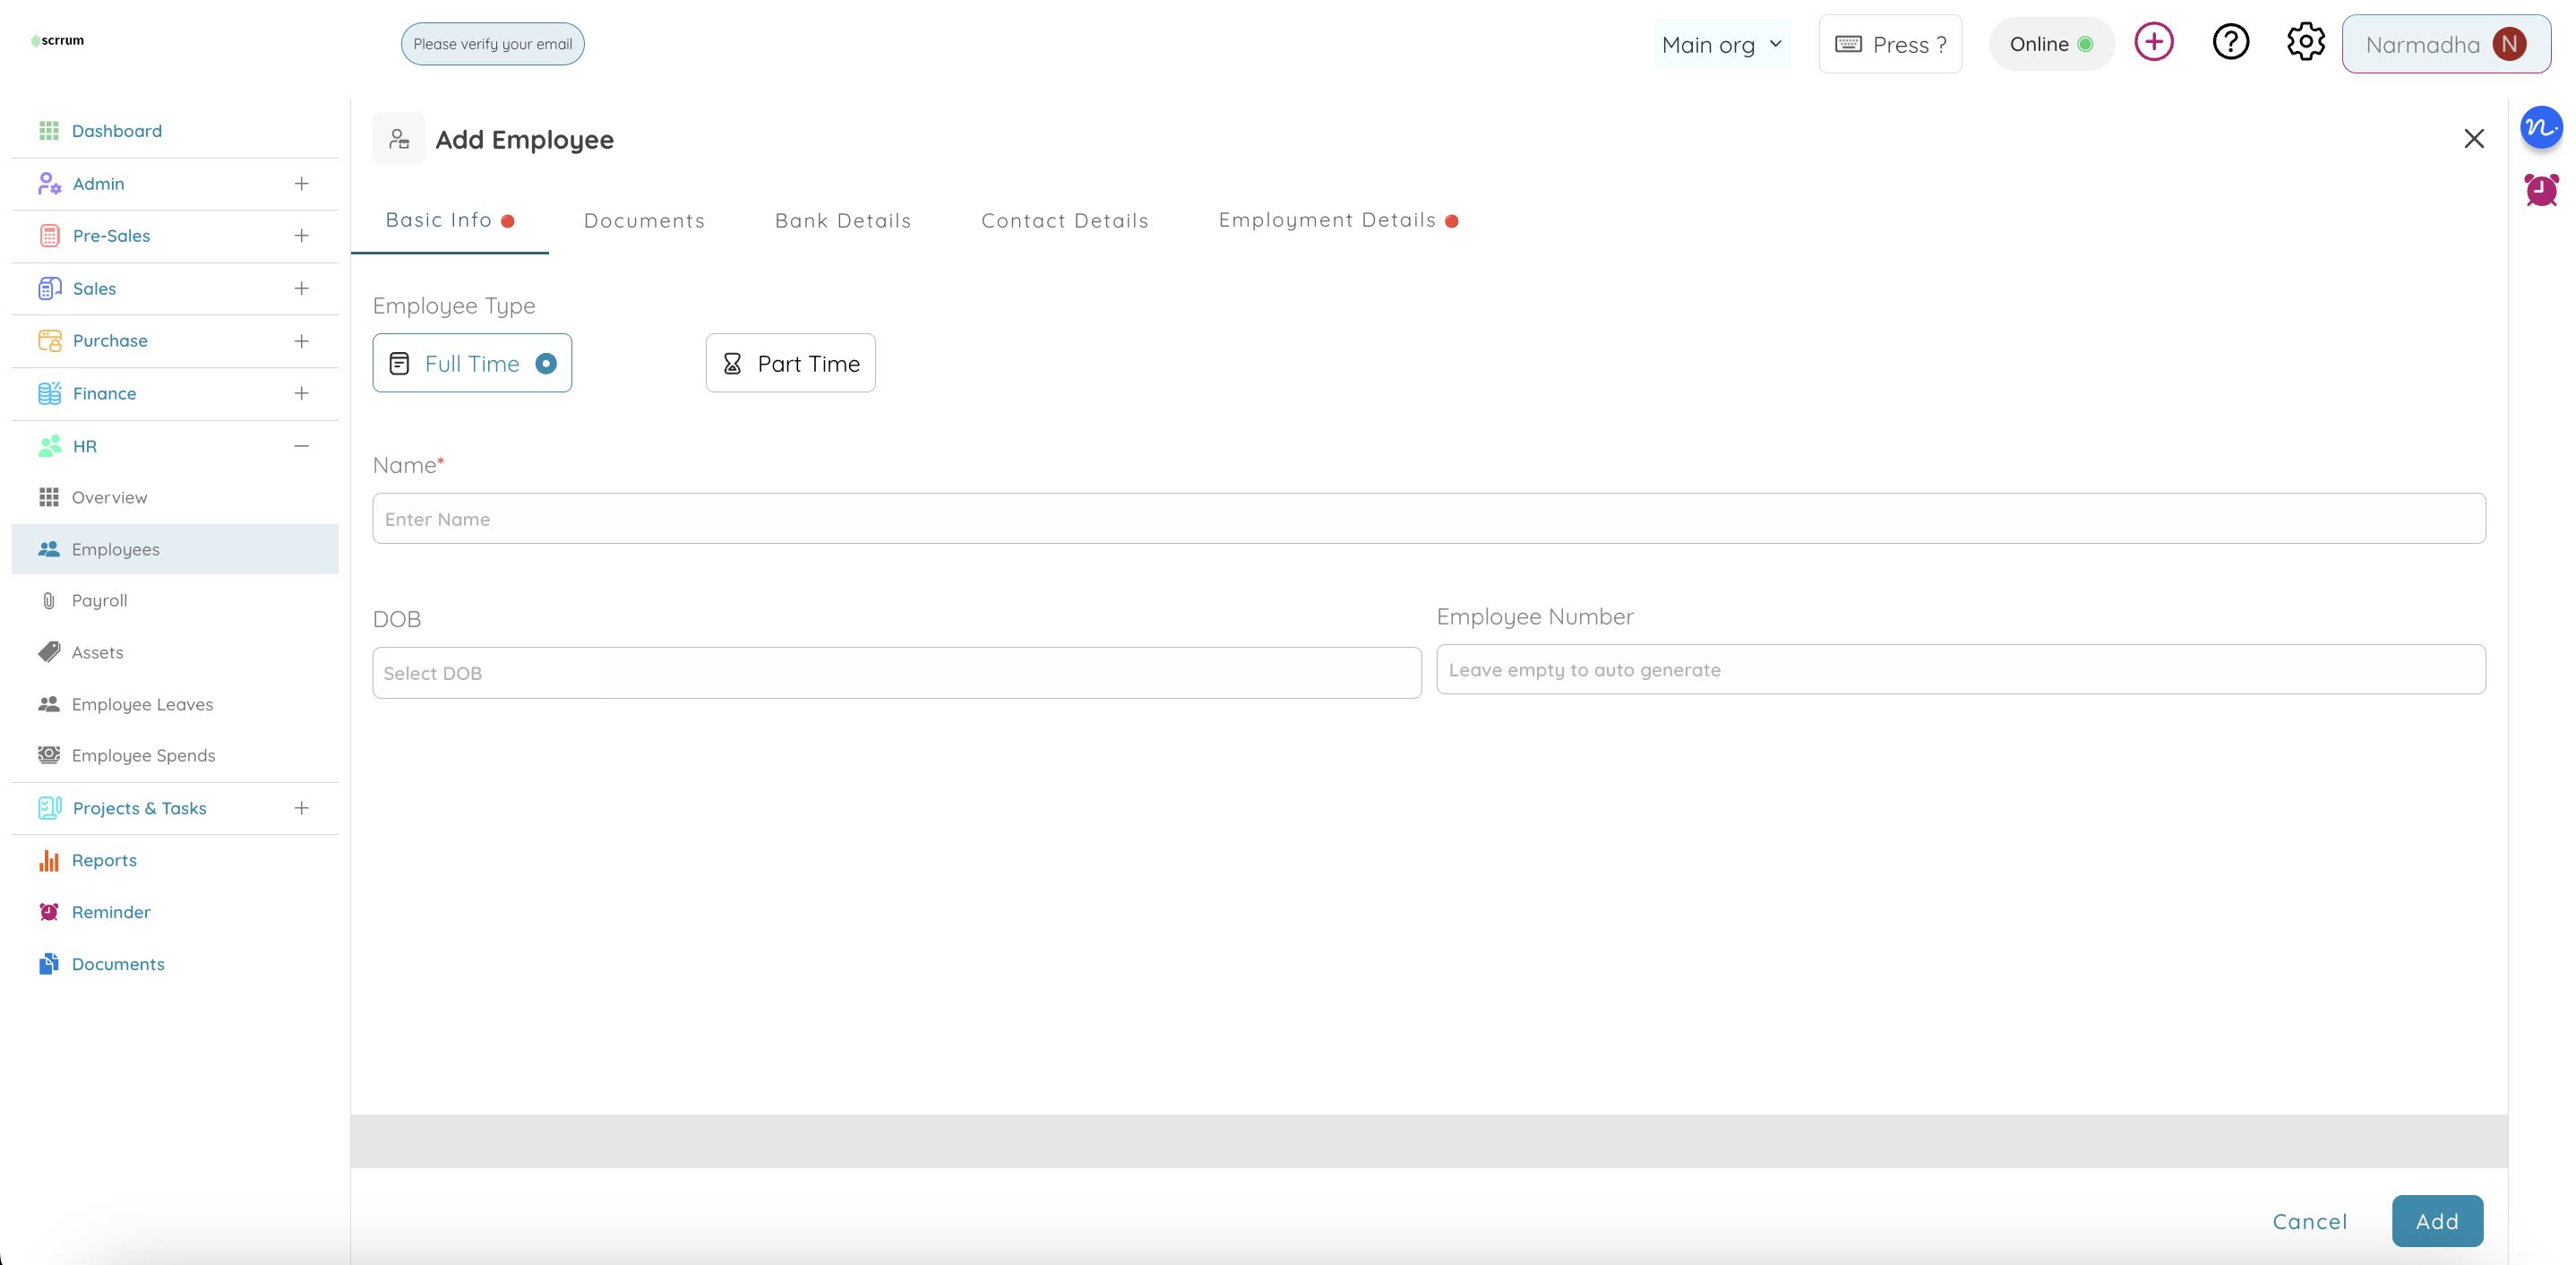Open the help question mark icon
Image resolution: width=2576 pixels, height=1265 pixels.
(2230, 43)
